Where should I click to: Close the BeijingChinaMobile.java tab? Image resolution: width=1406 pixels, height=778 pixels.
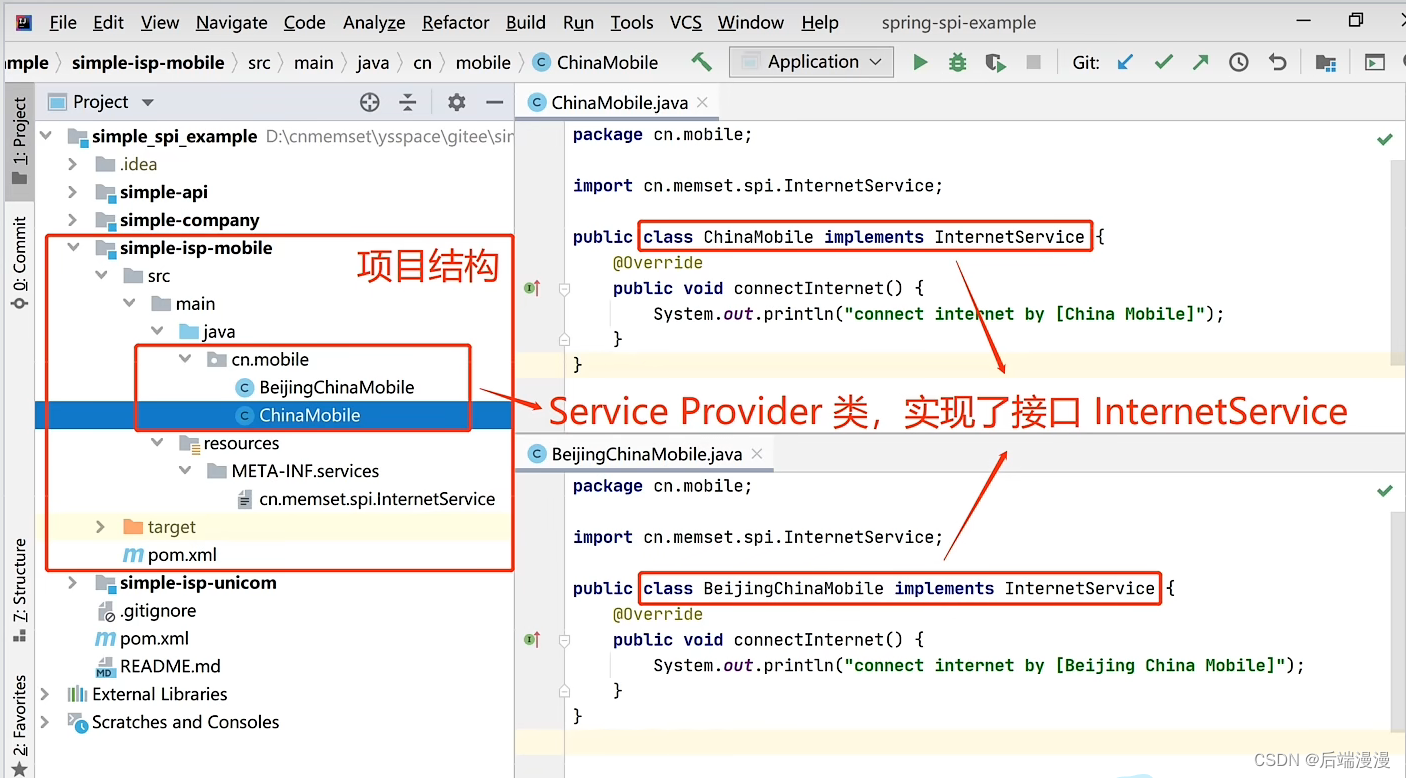pyautogui.click(x=757, y=454)
